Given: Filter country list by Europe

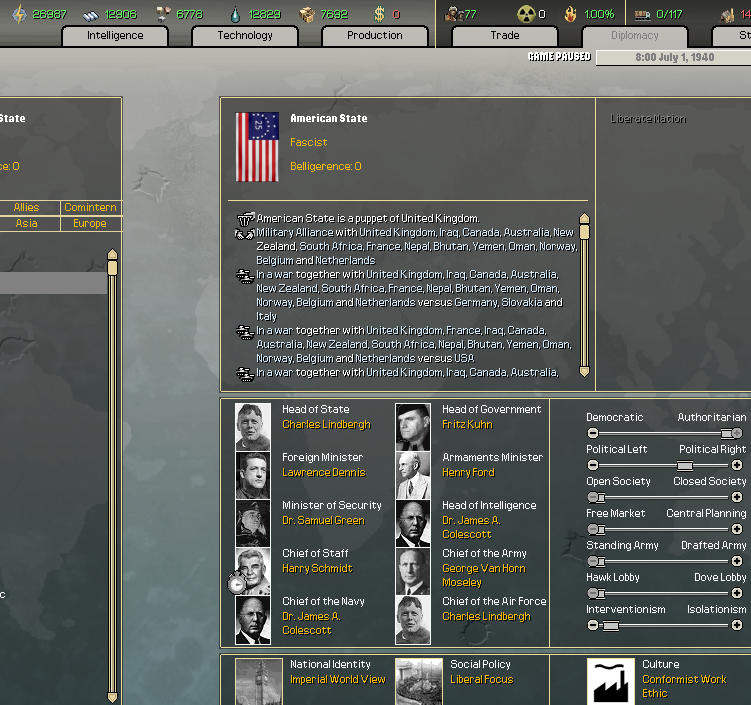Looking at the screenshot, I should pyautogui.click(x=90, y=224).
